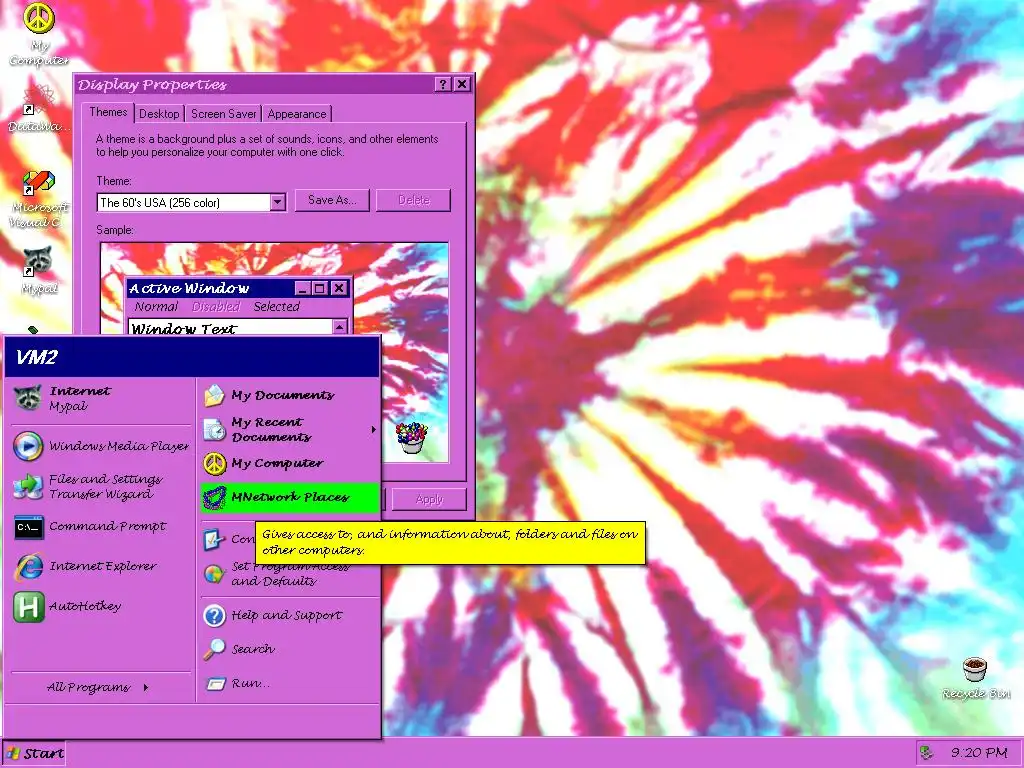The height and width of the screenshot is (768, 1024).
Task: Open Files and Settings Transfer Wizard icon
Action: [28, 487]
